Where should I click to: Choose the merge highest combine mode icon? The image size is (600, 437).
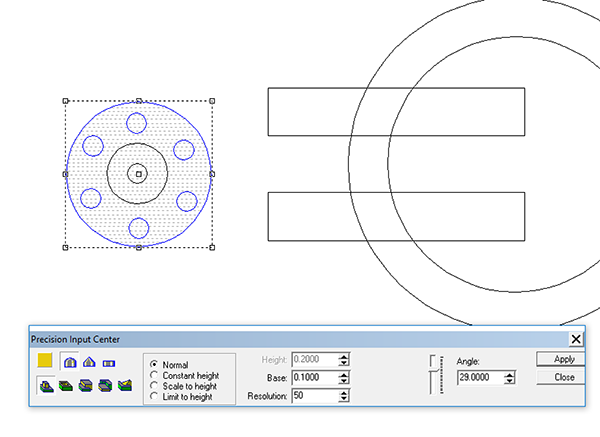point(85,386)
